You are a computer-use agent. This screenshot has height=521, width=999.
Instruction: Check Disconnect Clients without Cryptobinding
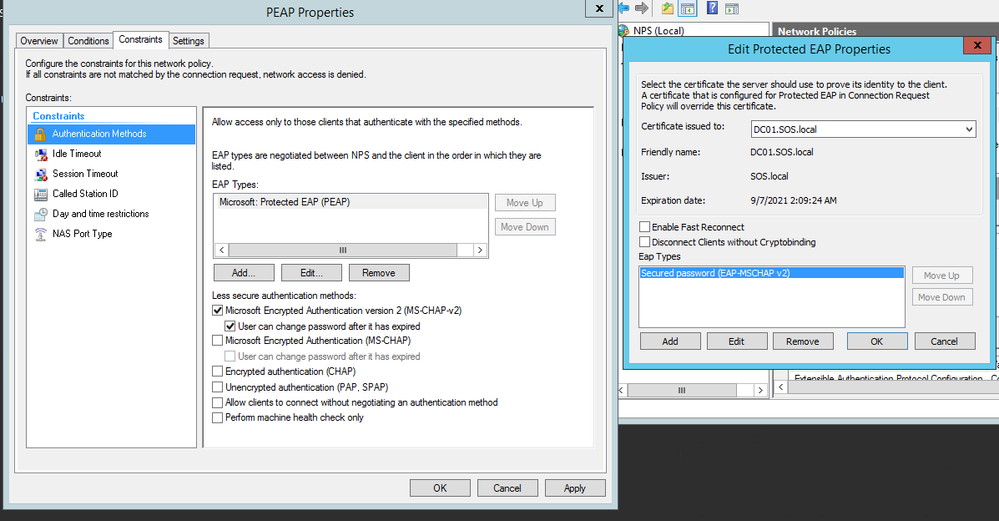(x=645, y=242)
